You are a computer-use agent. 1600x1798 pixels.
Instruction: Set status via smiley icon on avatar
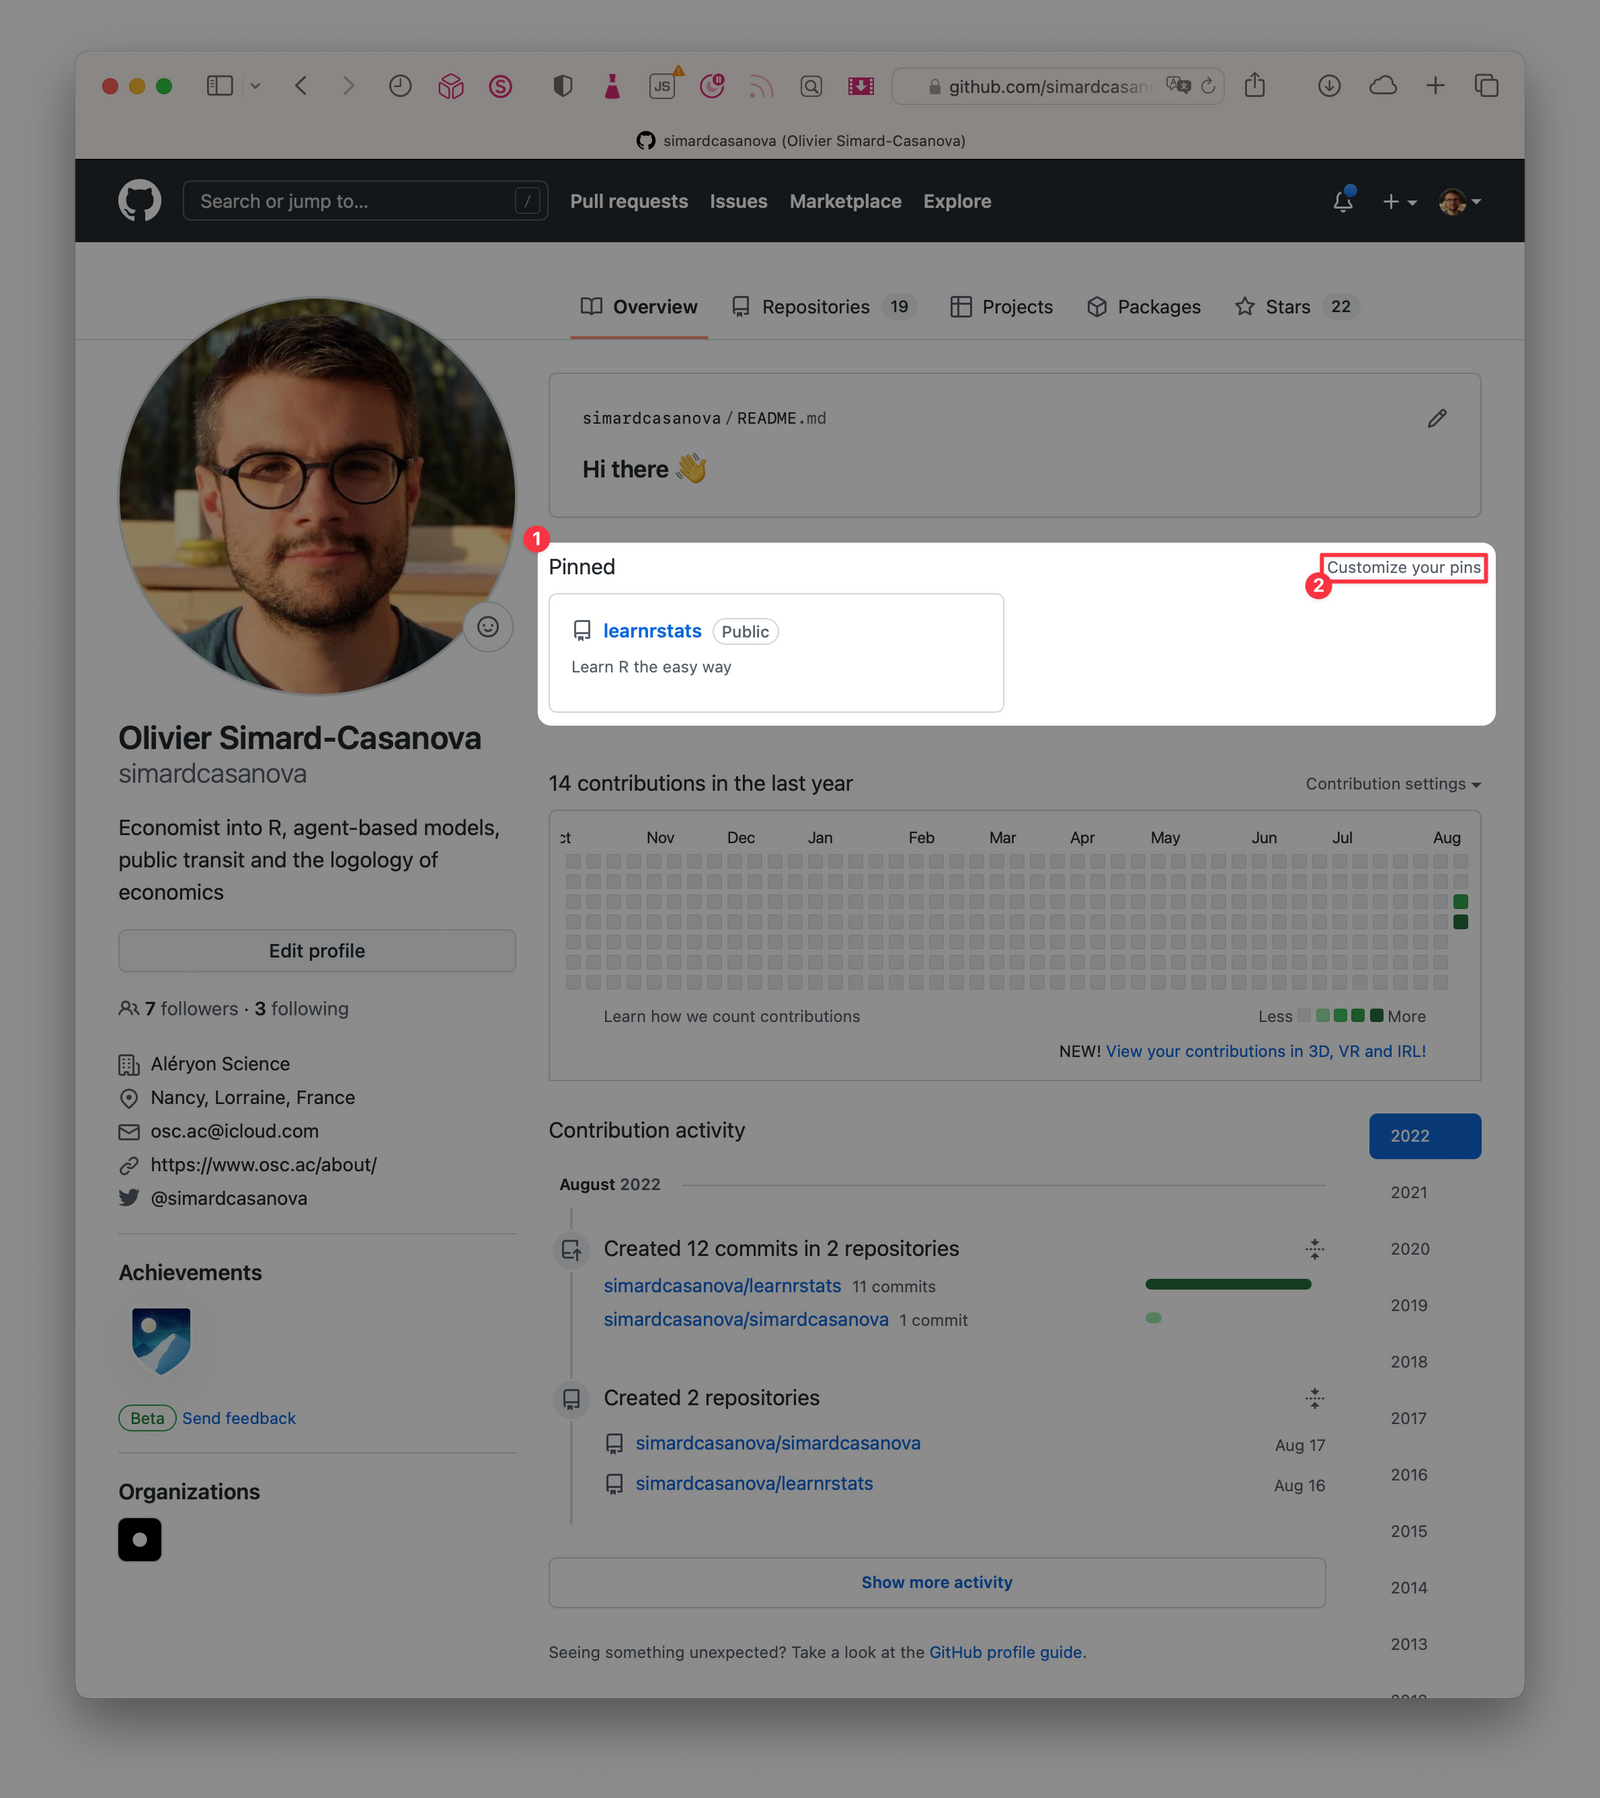point(488,627)
